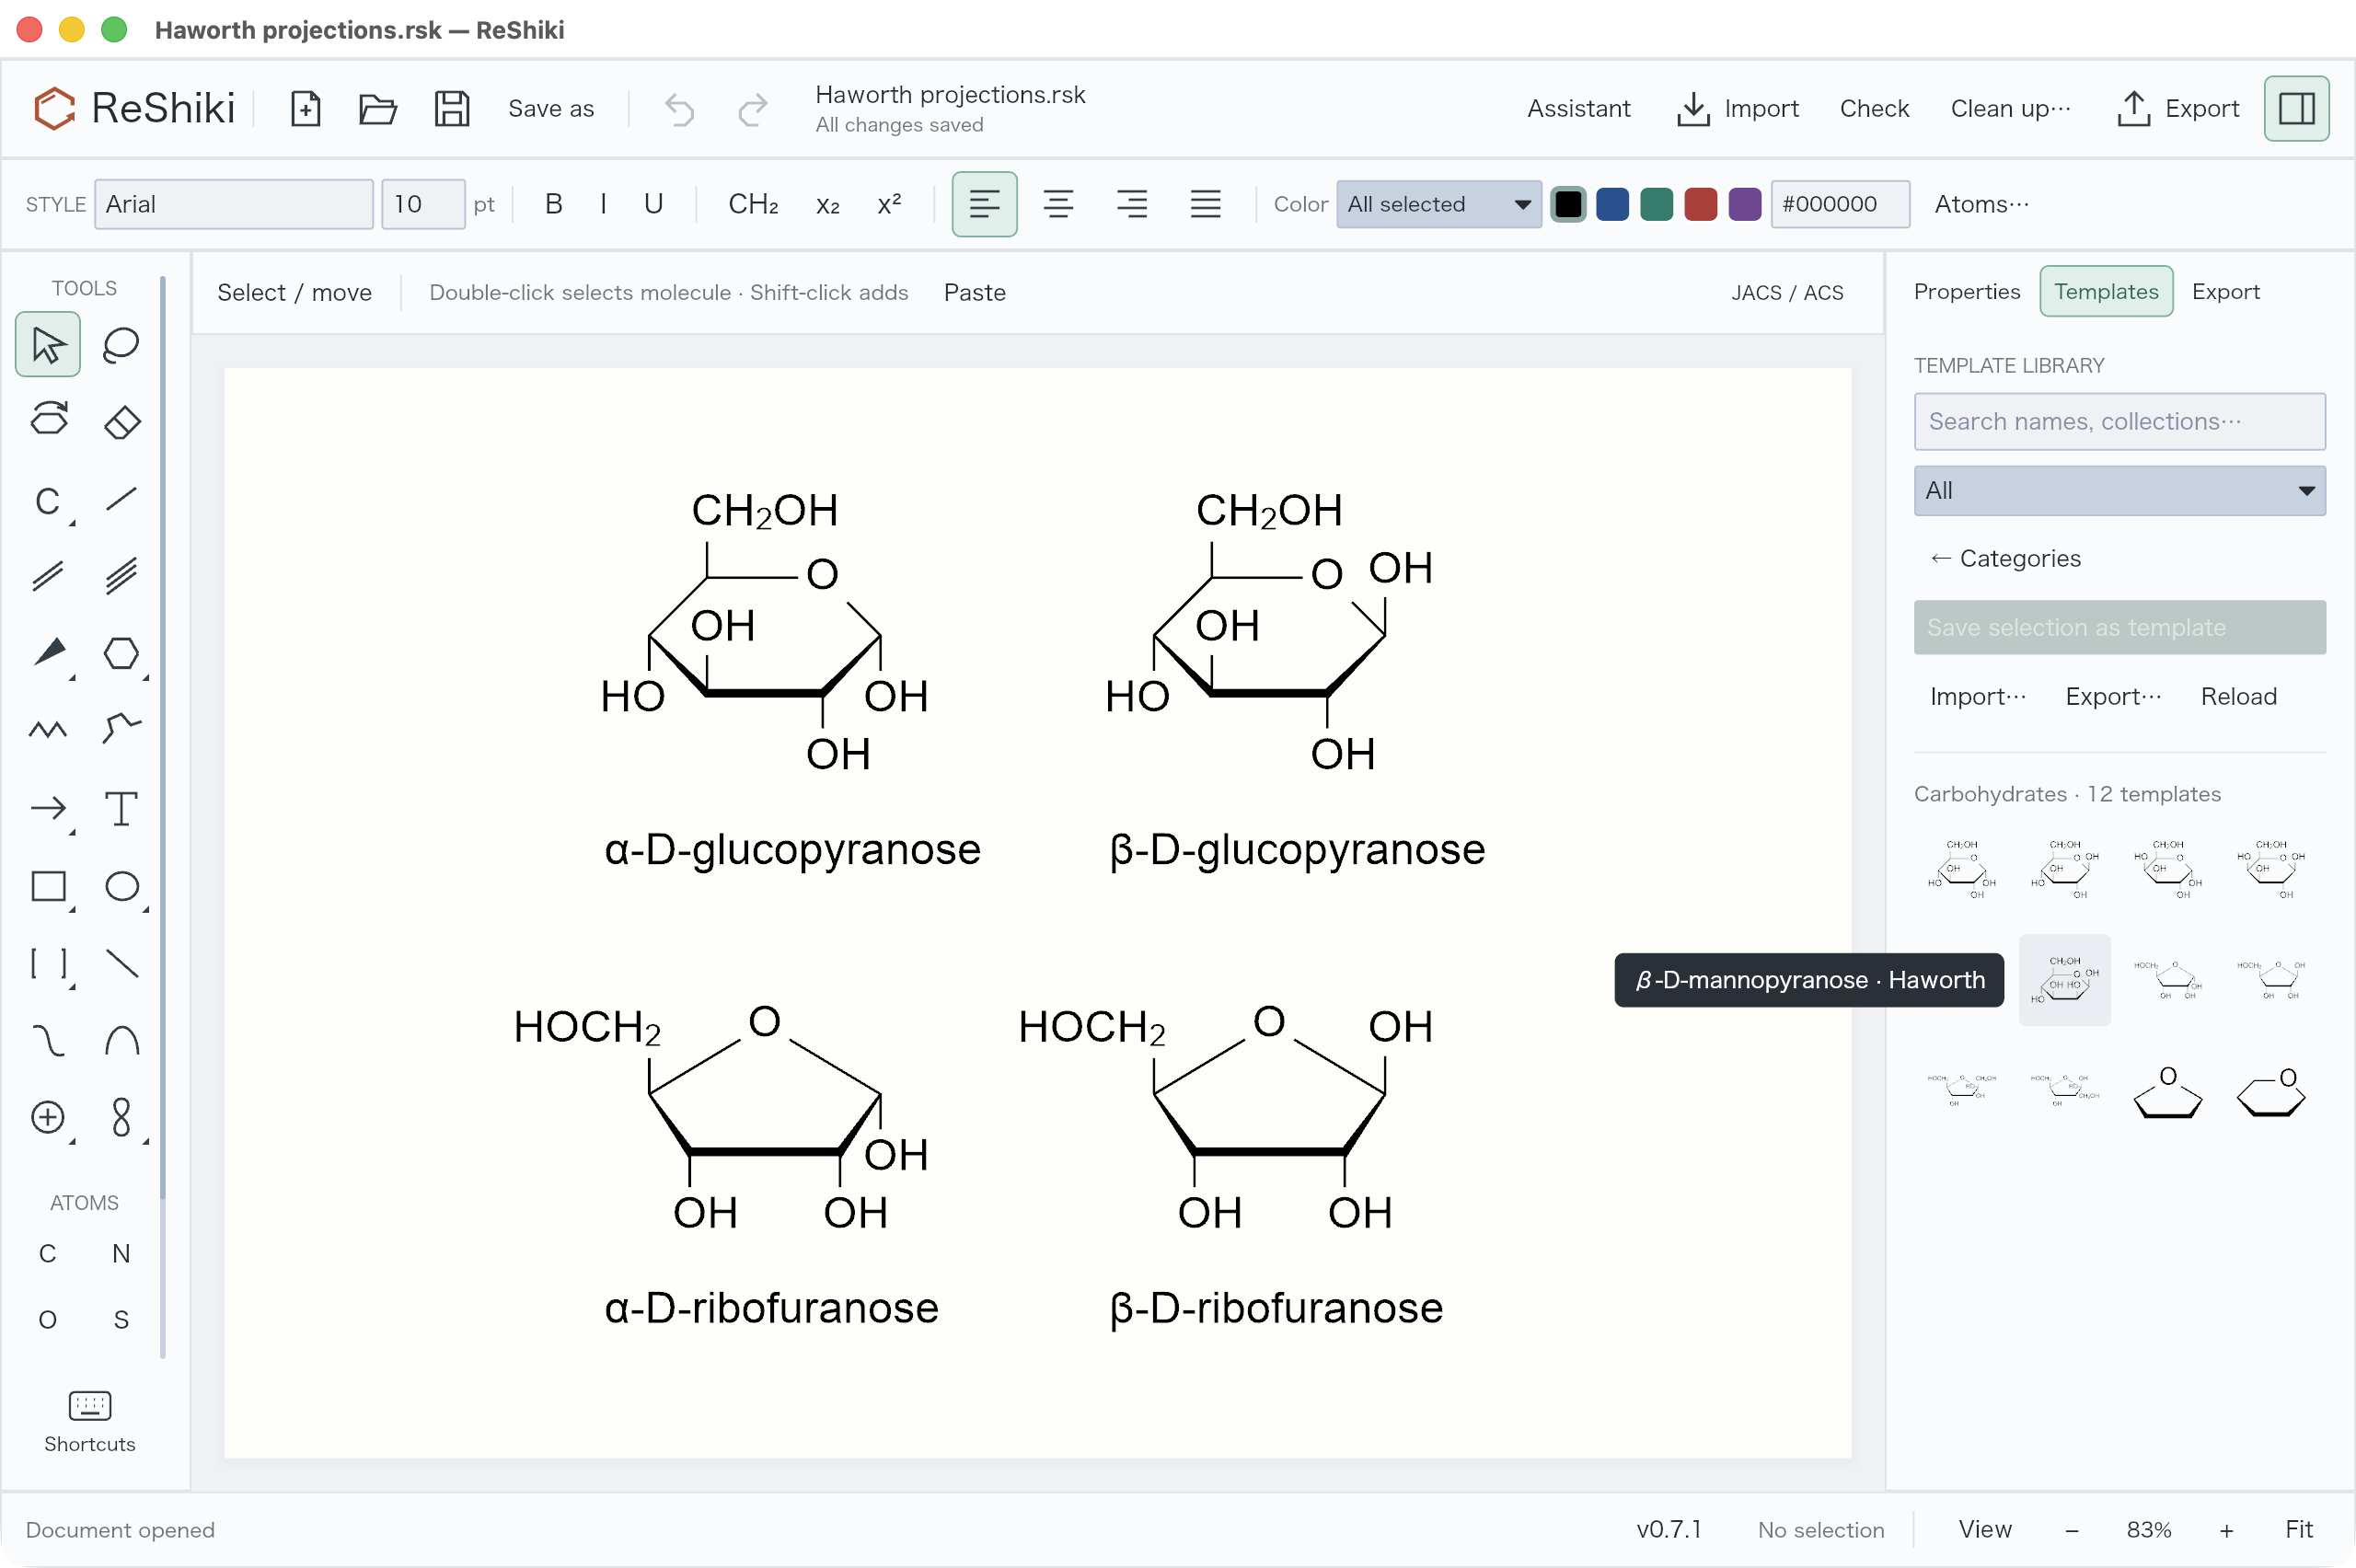Open the JACS / ACS style selector
Image resolution: width=2356 pixels, height=1568 pixels.
1787,293
